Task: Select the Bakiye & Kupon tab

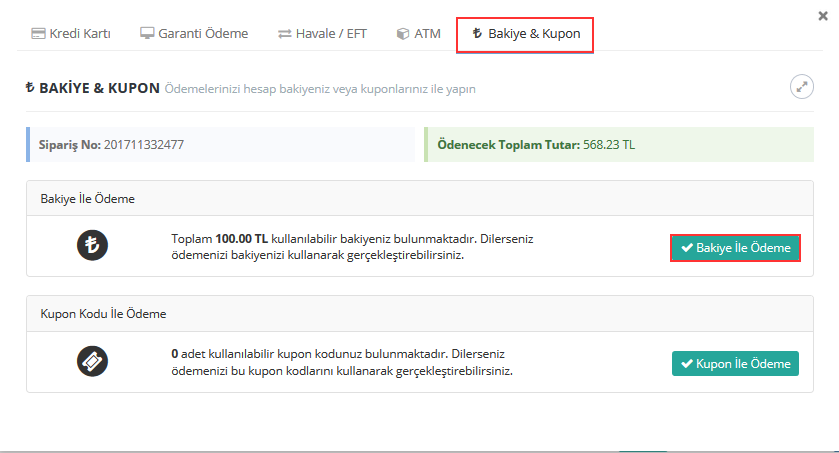Action: 525,34
